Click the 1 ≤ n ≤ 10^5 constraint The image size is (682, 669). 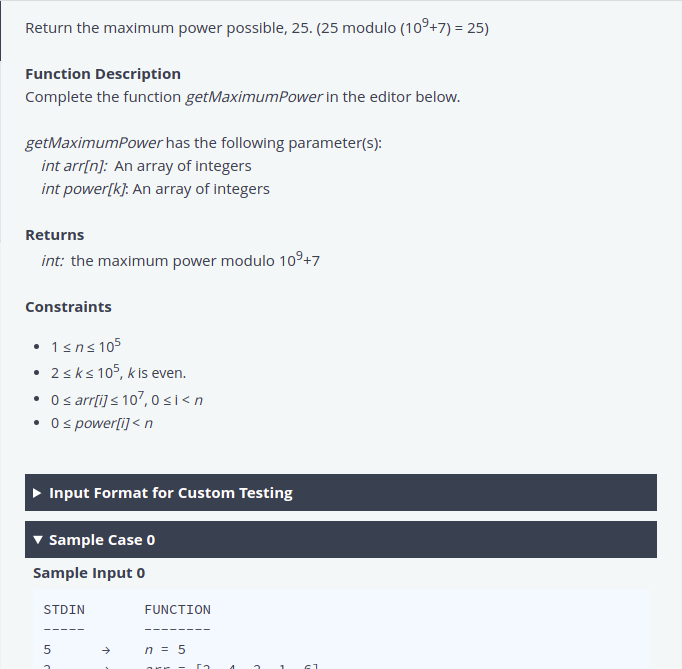tap(86, 346)
